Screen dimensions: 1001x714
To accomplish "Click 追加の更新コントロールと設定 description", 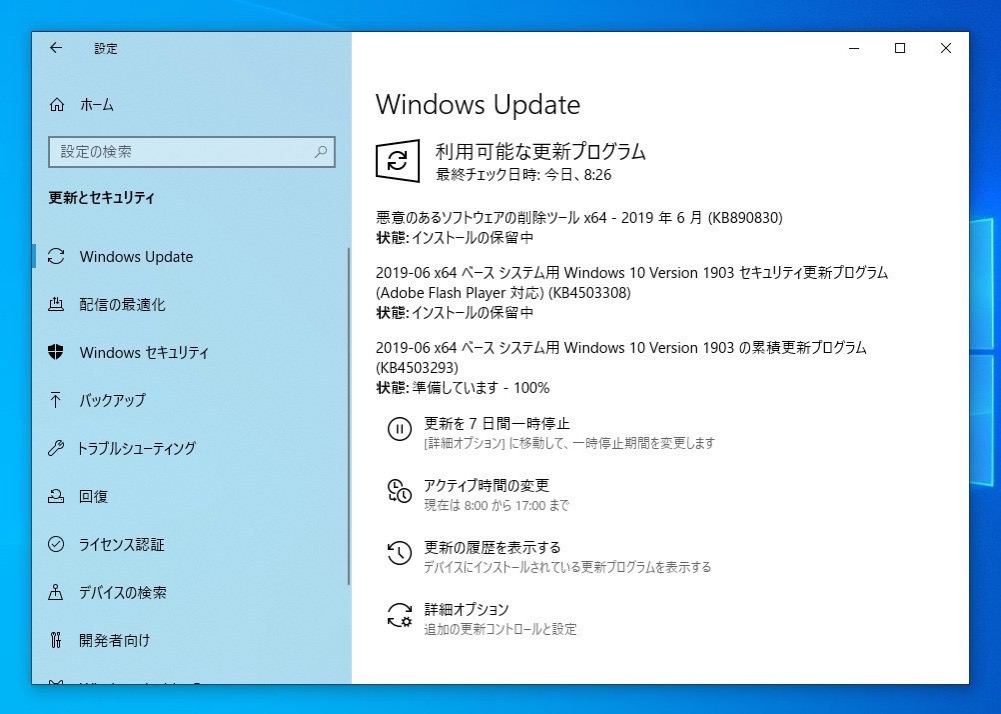I will [x=500, y=629].
